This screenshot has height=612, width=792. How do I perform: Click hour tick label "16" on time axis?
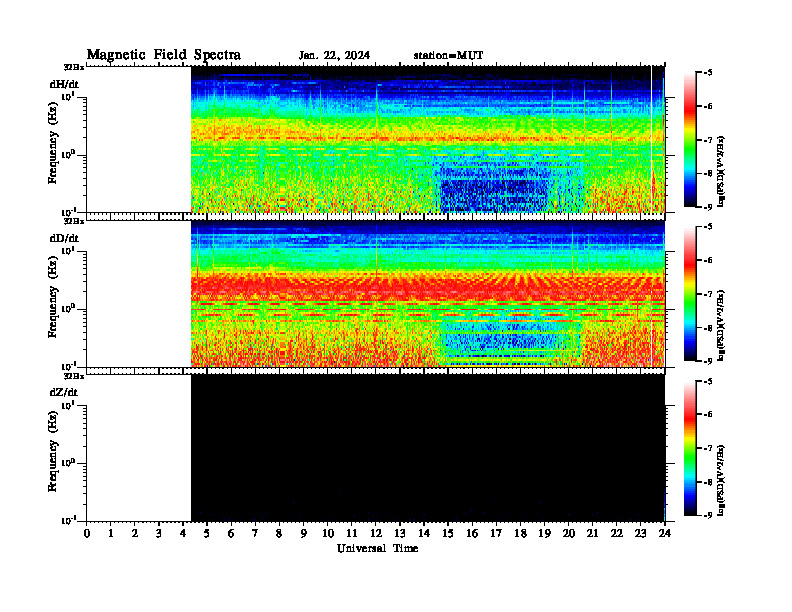[x=472, y=534]
